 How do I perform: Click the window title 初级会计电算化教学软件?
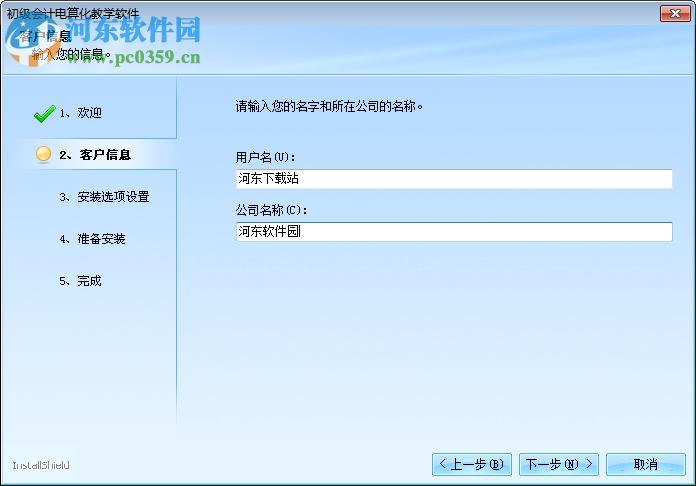(73, 14)
